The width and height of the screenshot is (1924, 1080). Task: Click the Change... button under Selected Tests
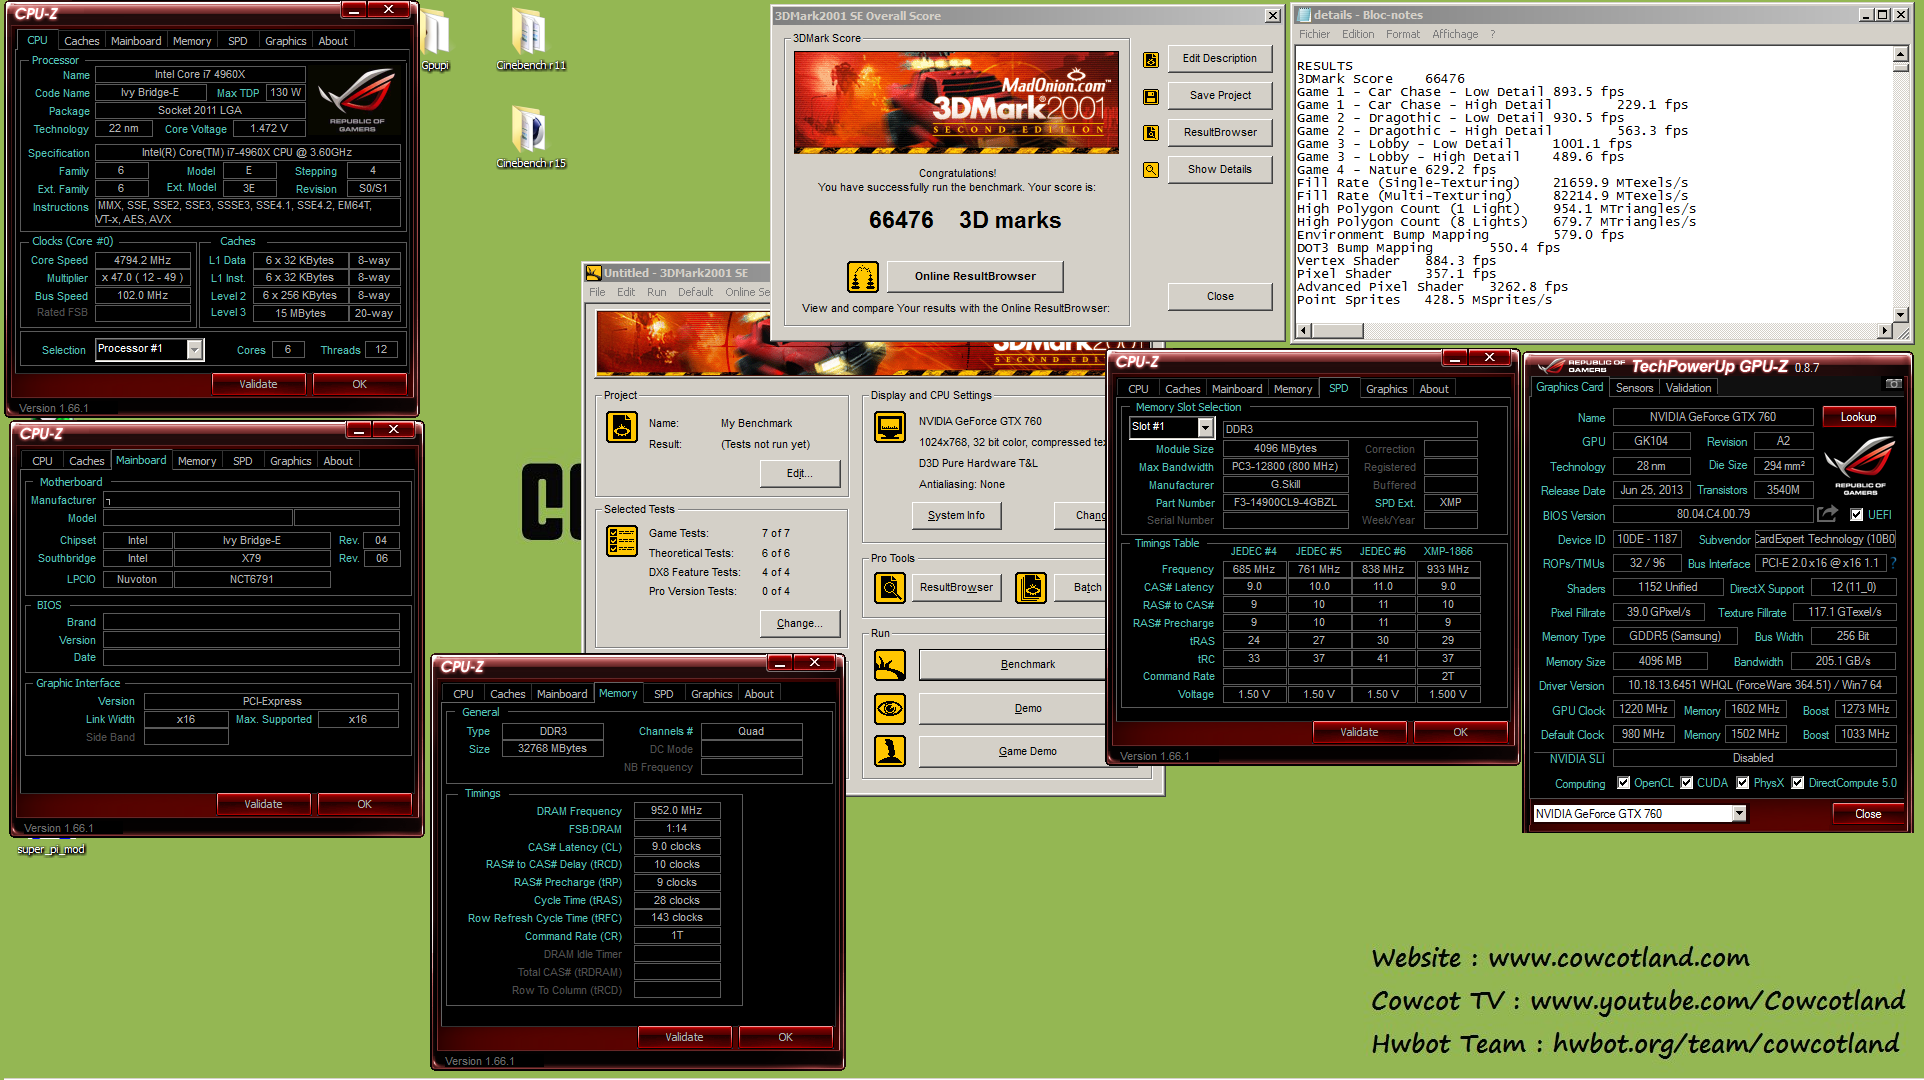[x=799, y=624]
